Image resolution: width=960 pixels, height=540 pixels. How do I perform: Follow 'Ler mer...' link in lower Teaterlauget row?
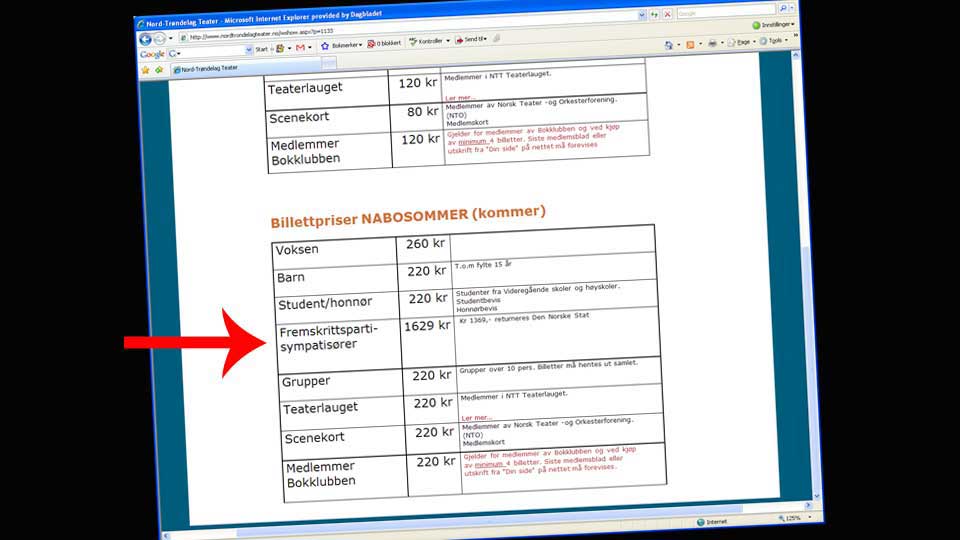476,418
